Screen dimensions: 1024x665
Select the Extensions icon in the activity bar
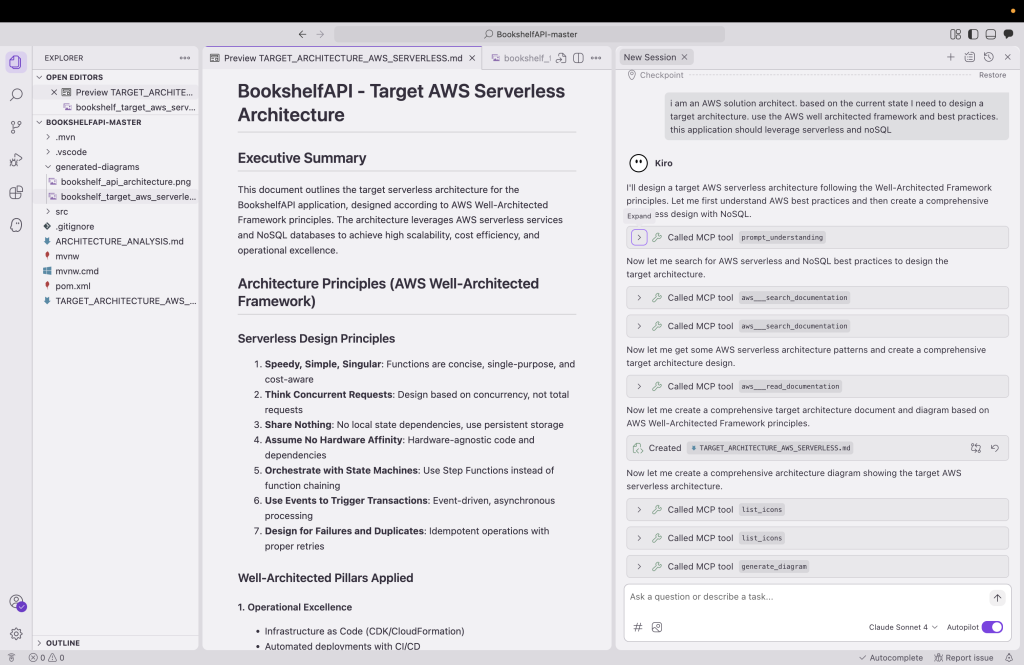pyautogui.click(x=14, y=192)
